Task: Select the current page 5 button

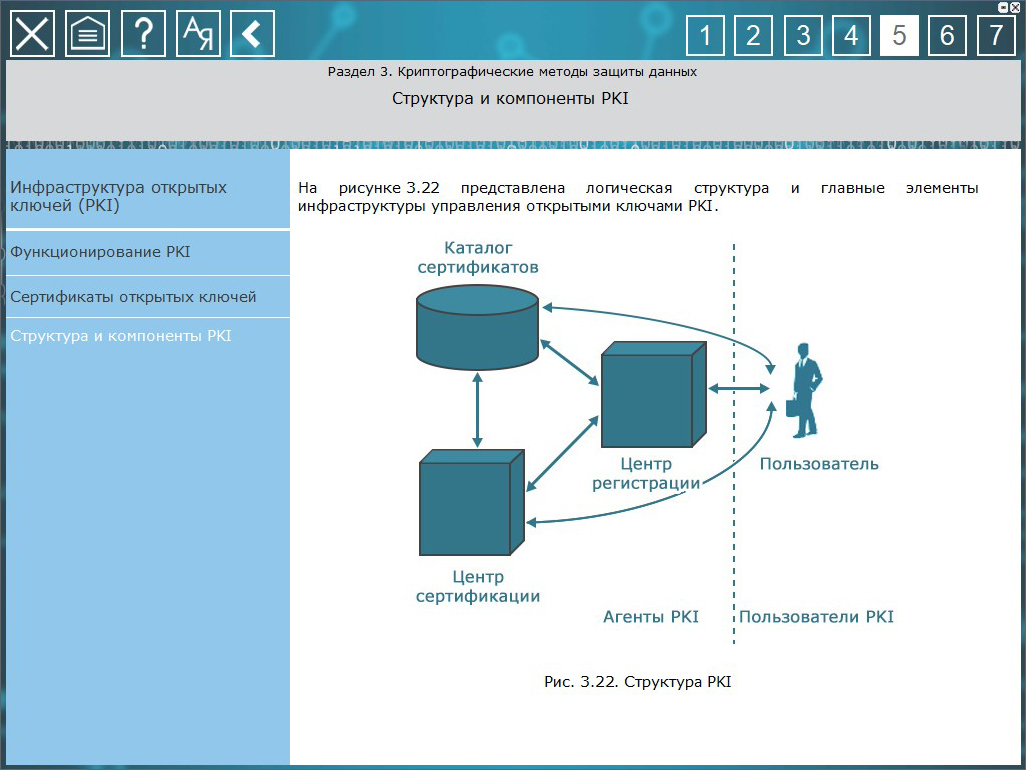Action: click(x=899, y=36)
